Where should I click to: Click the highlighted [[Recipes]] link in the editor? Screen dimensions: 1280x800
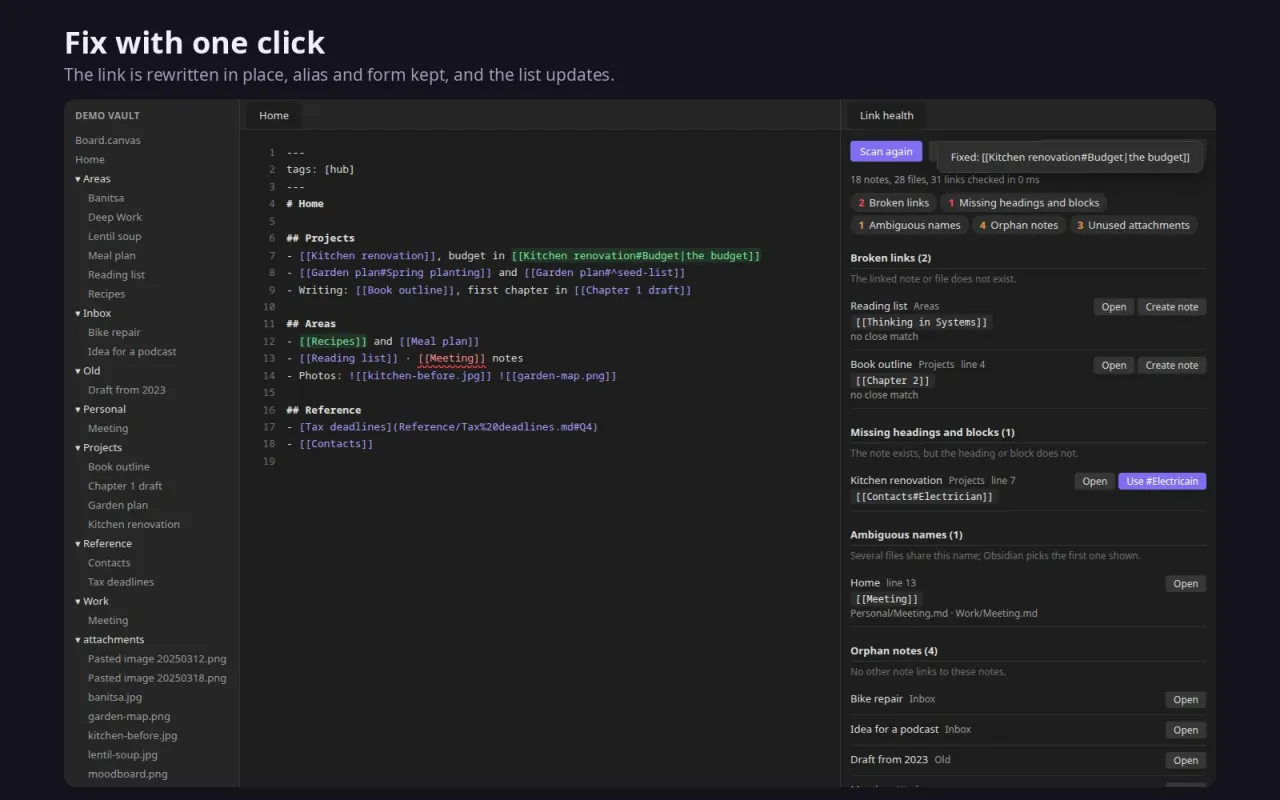coord(333,341)
